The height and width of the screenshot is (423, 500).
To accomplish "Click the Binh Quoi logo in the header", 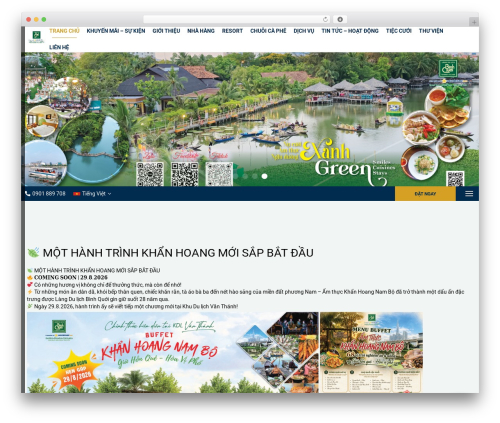I will coord(36,36).
